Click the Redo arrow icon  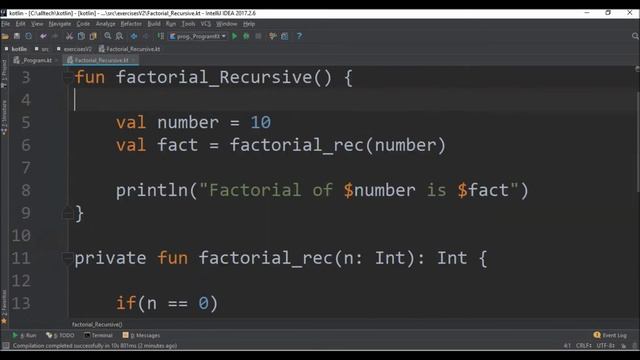click(x=55, y=36)
